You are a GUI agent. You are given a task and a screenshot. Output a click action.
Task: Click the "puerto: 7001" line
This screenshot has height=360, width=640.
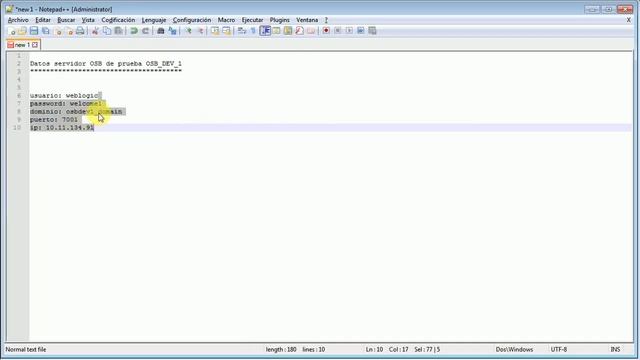[54, 120]
